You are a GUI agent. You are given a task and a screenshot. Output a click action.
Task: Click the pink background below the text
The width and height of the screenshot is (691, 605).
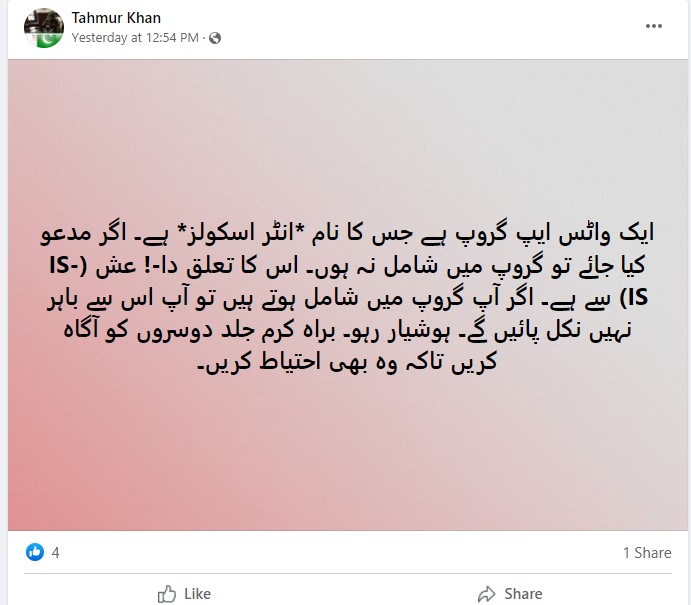coord(347,454)
